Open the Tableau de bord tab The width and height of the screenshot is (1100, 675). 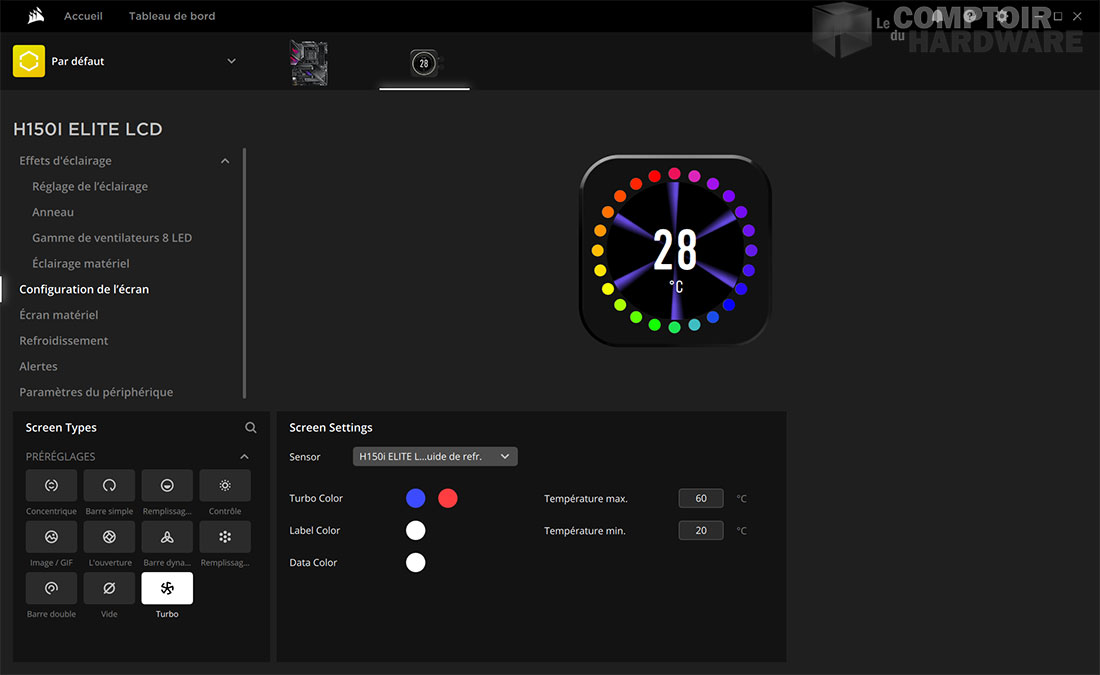pyautogui.click(x=172, y=16)
